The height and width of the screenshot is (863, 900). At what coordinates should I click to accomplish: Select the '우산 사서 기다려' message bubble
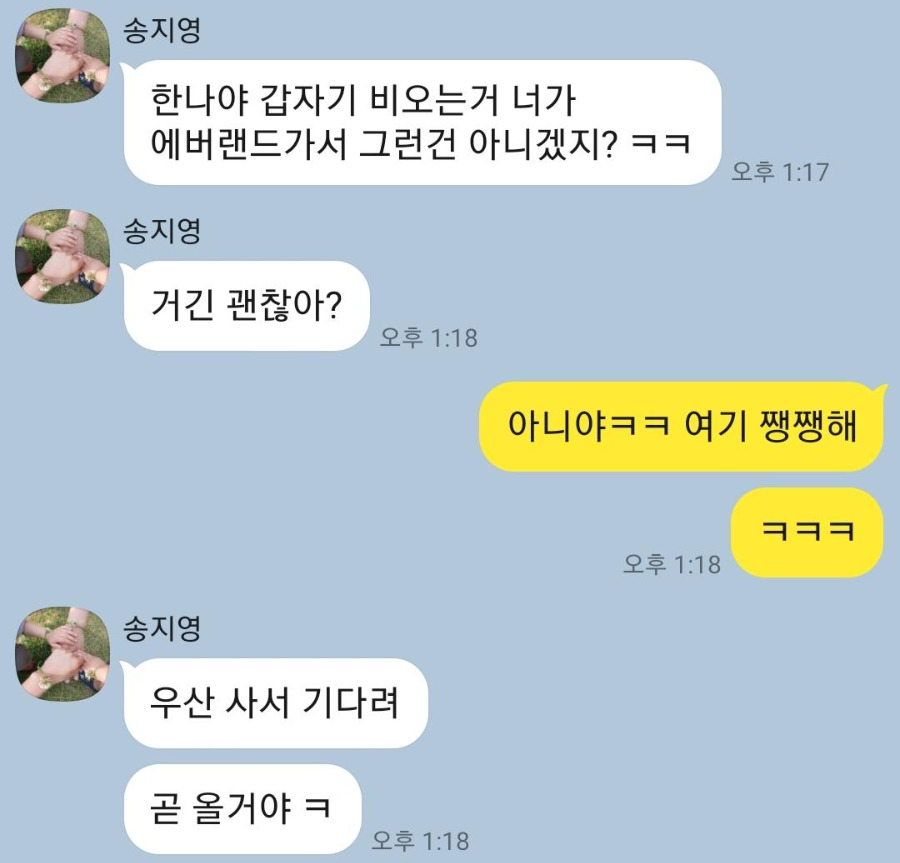click(275, 703)
